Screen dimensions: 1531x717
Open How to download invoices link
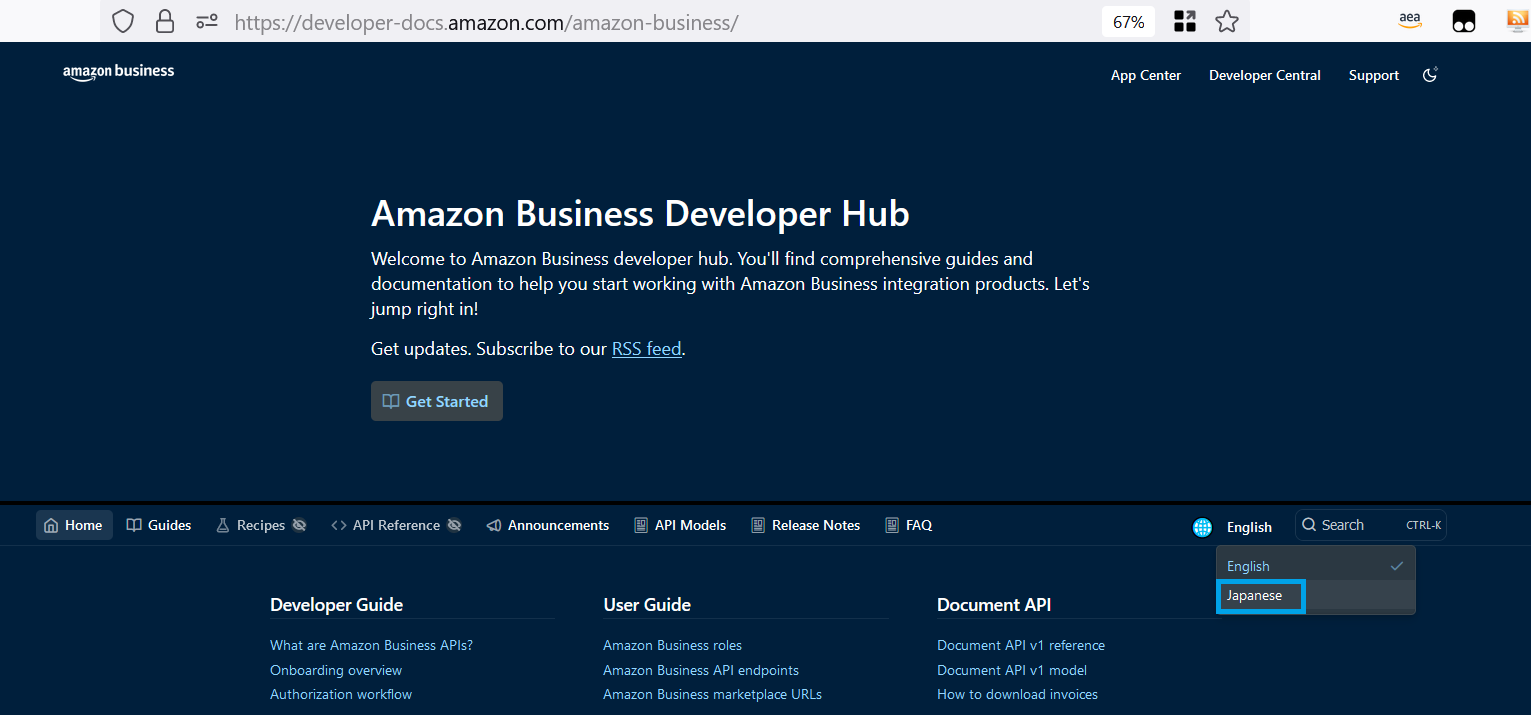click(1017, 694)
